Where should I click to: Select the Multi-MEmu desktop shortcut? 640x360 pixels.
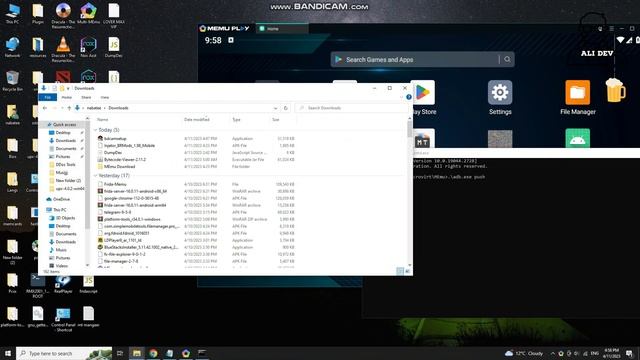tap(88, 13)
